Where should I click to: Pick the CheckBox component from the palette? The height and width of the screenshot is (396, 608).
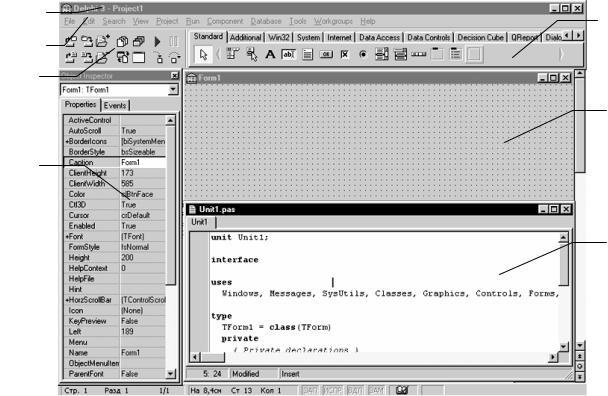tap(344, 54)
